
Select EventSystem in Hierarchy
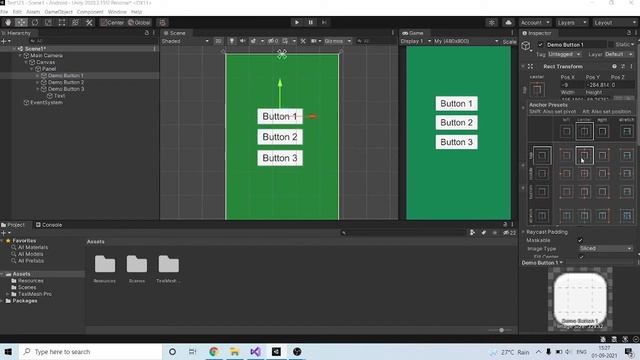46,102
